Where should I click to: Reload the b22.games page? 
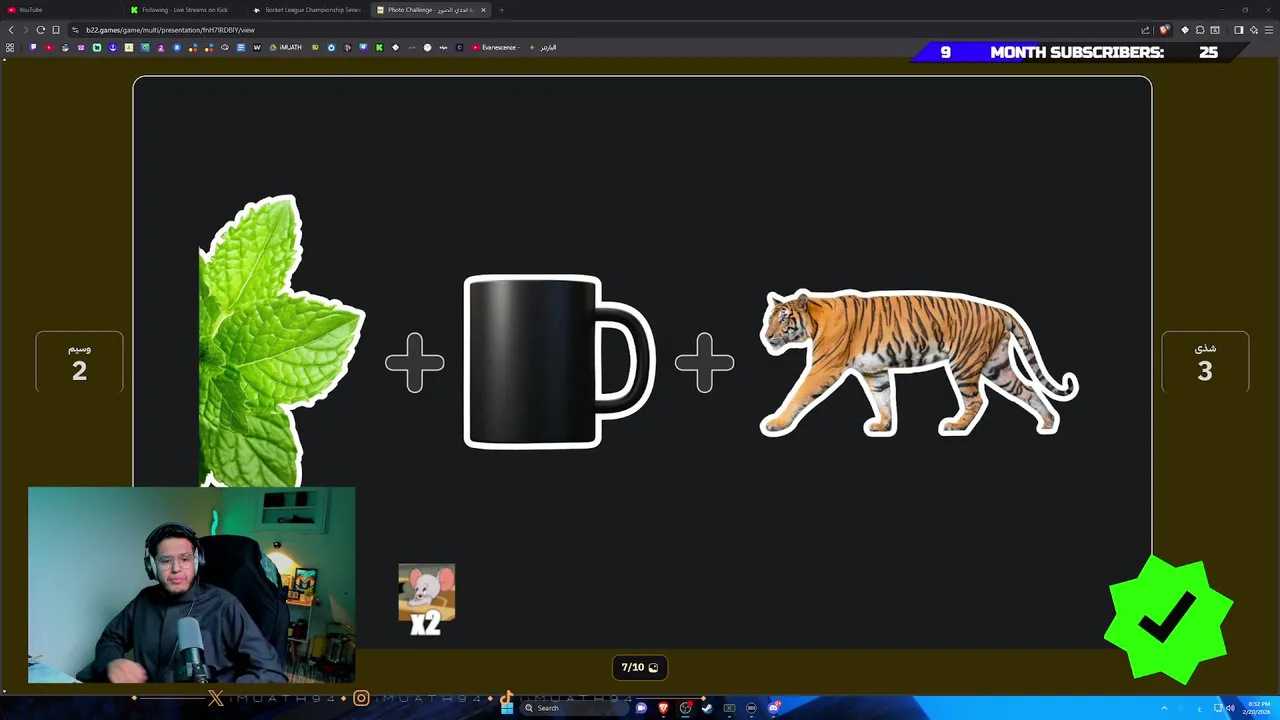40,30
